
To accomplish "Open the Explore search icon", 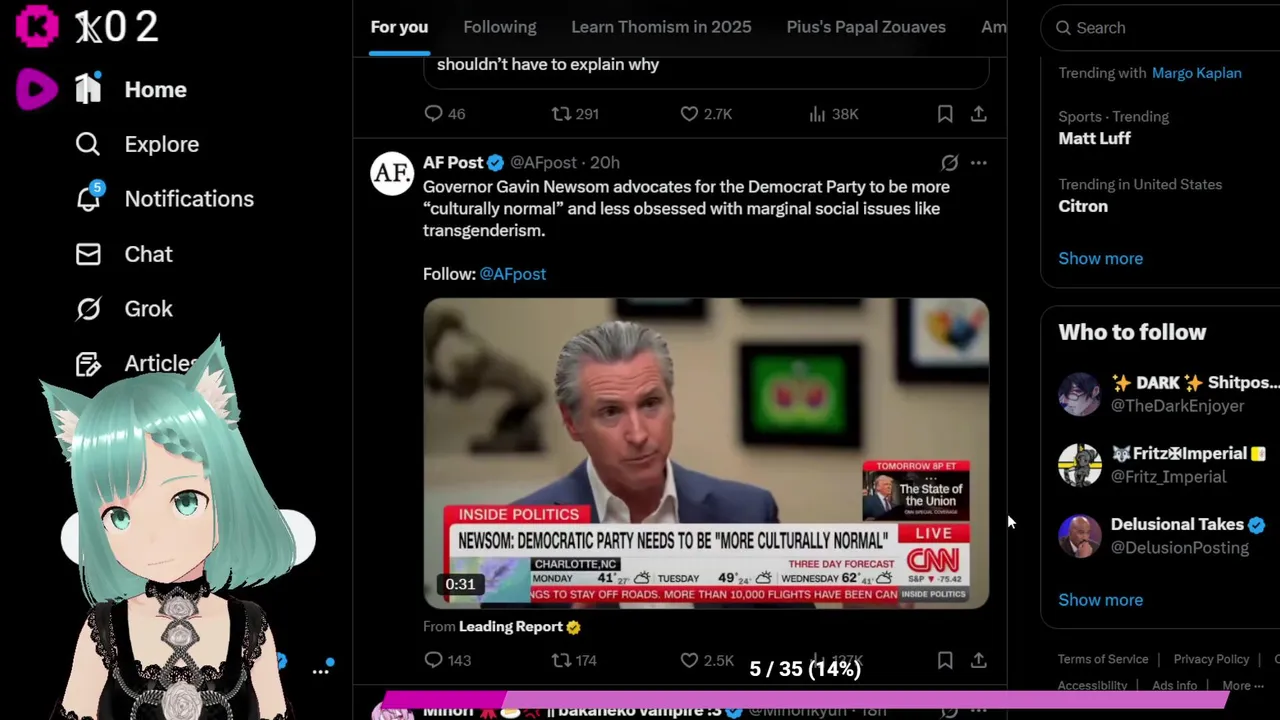I will point(88,144).
